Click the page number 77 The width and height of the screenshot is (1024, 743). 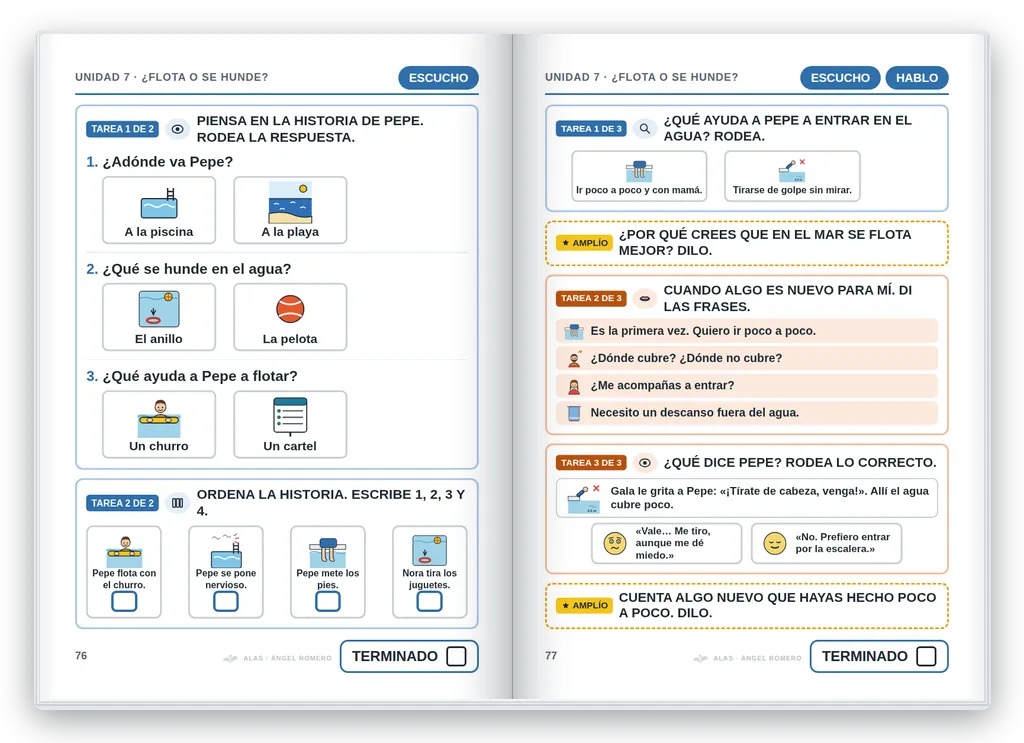(551, 656)
